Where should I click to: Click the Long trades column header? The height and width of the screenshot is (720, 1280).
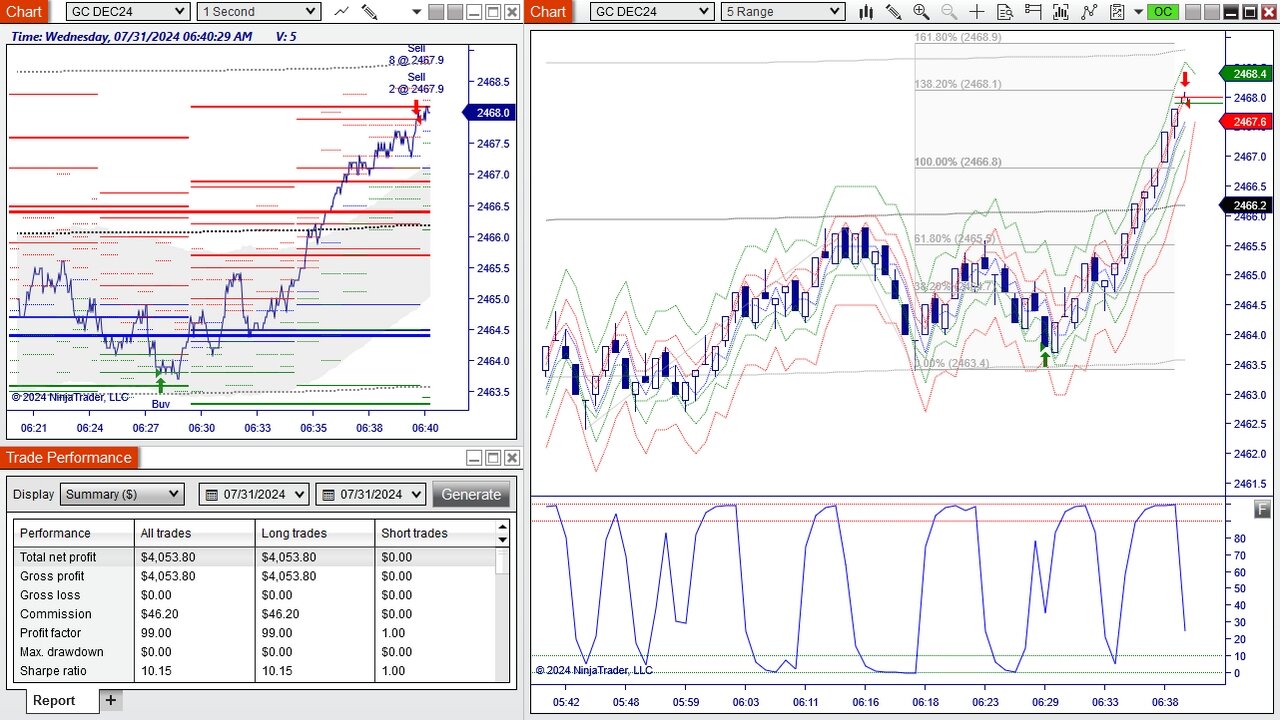pos(315,533)
